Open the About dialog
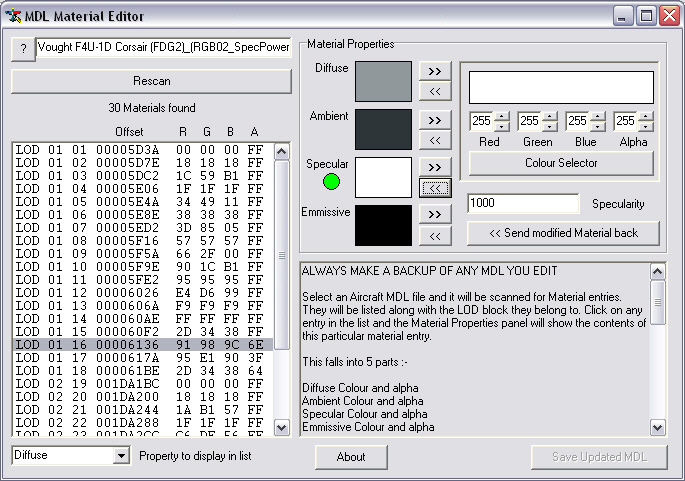The width and height of the screenshot is (685, 481). tap(351, 457)
